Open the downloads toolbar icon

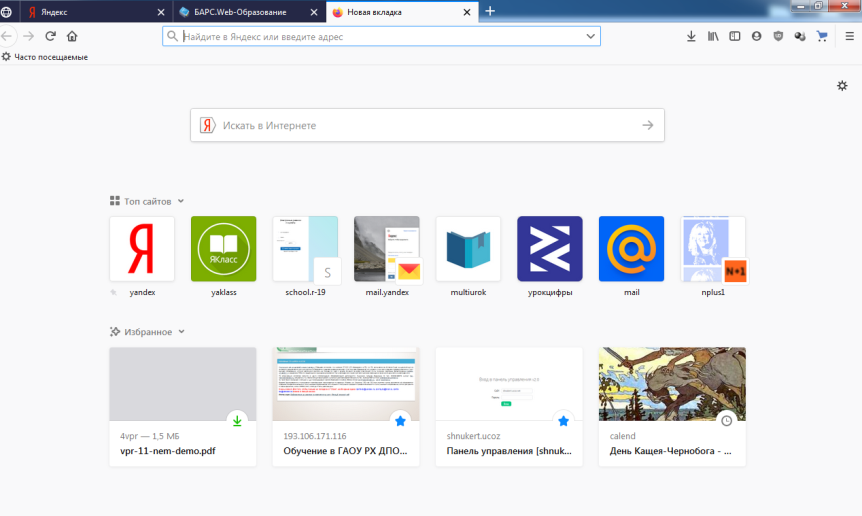pos(691,36)
